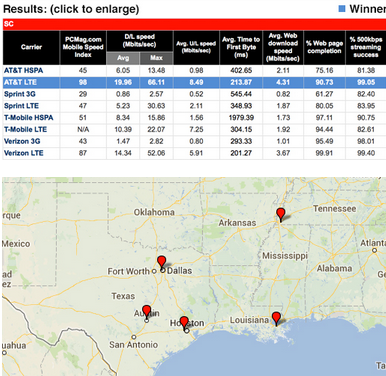The height and width of the screenshot is (376, 386).
Task: Click the red SC region header bar
Action: click(194, 24)
